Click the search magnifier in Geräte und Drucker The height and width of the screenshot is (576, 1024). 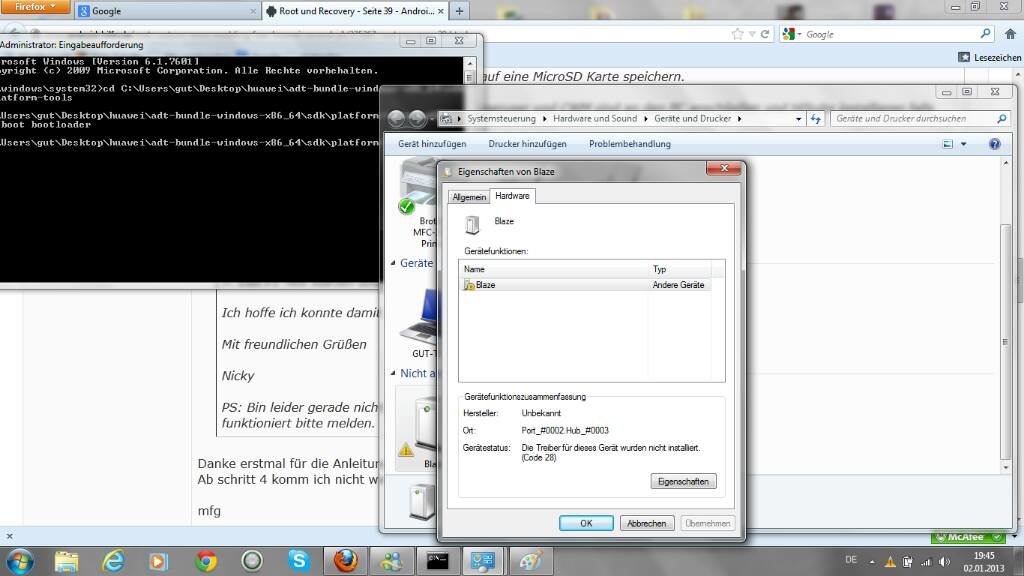[x=1002, y=119]
